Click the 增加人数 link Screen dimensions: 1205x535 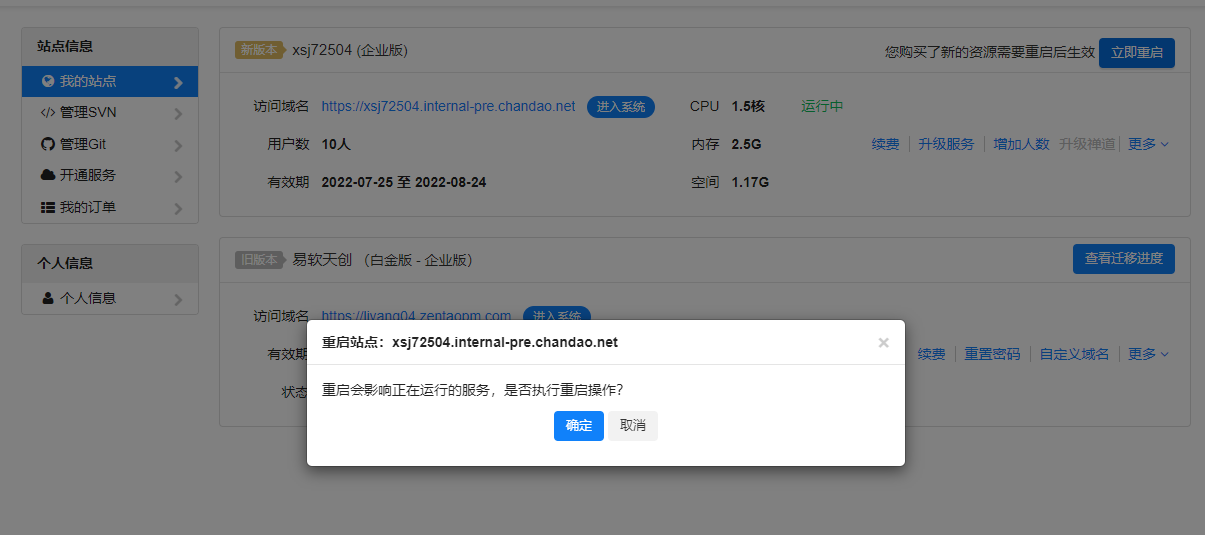coord(1021,144)
